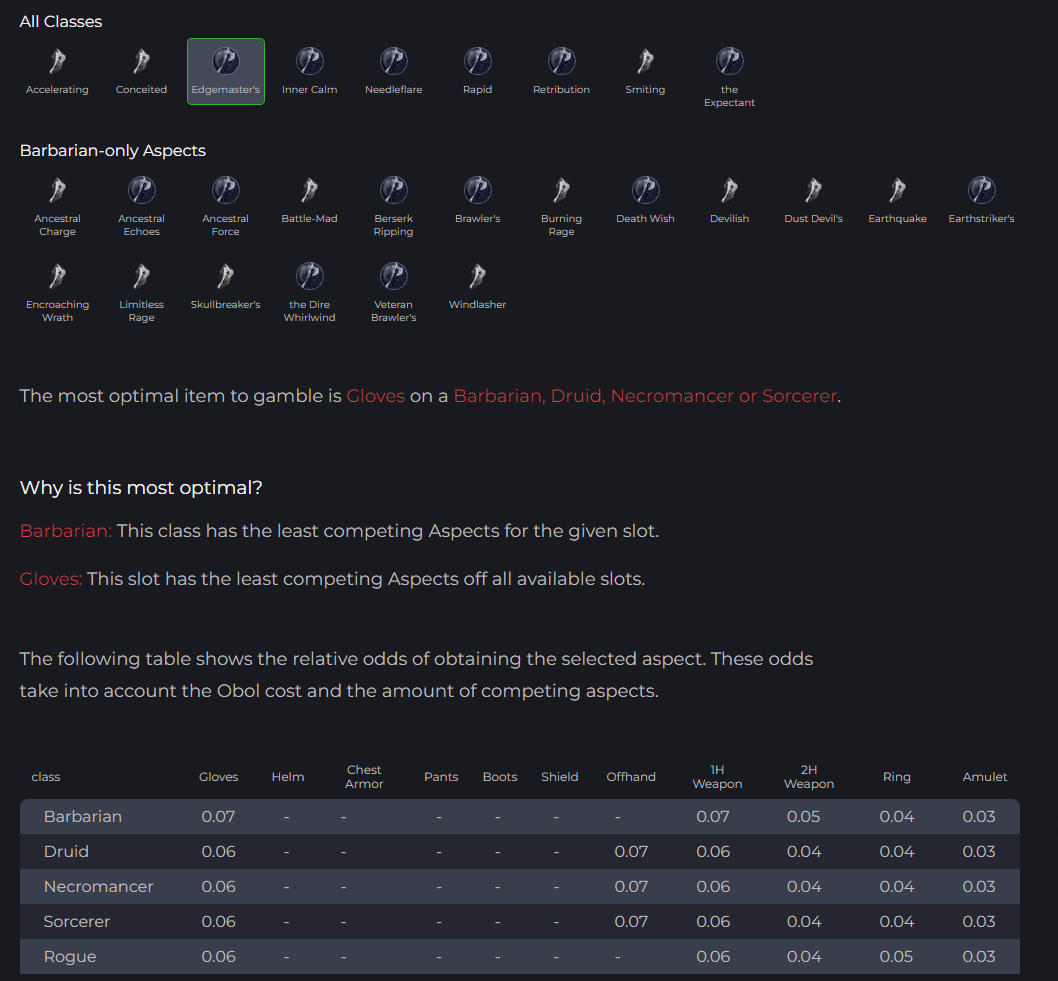
Task: Select the Windlasher aspect icon
Action: (478, 276)
